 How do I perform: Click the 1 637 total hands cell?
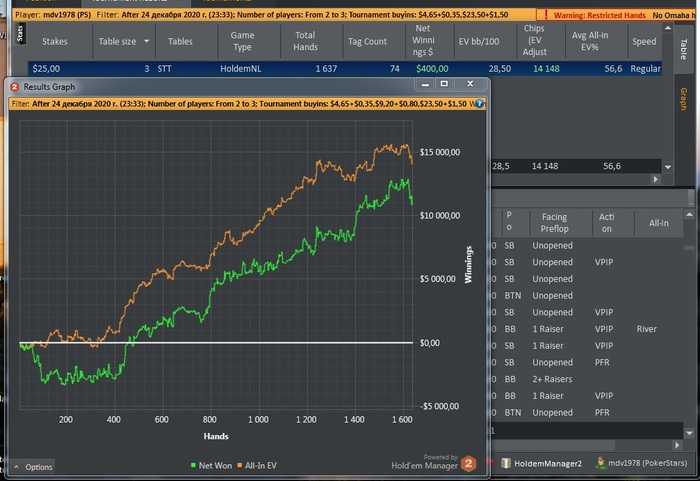326,69
